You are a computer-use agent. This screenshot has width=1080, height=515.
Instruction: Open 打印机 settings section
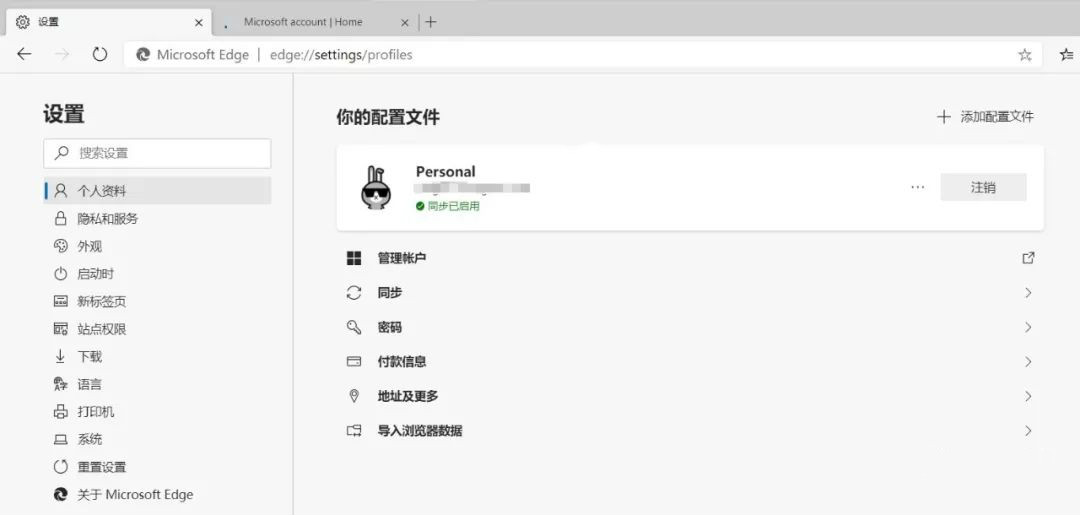pyautogui.click(x=157, y=412)
